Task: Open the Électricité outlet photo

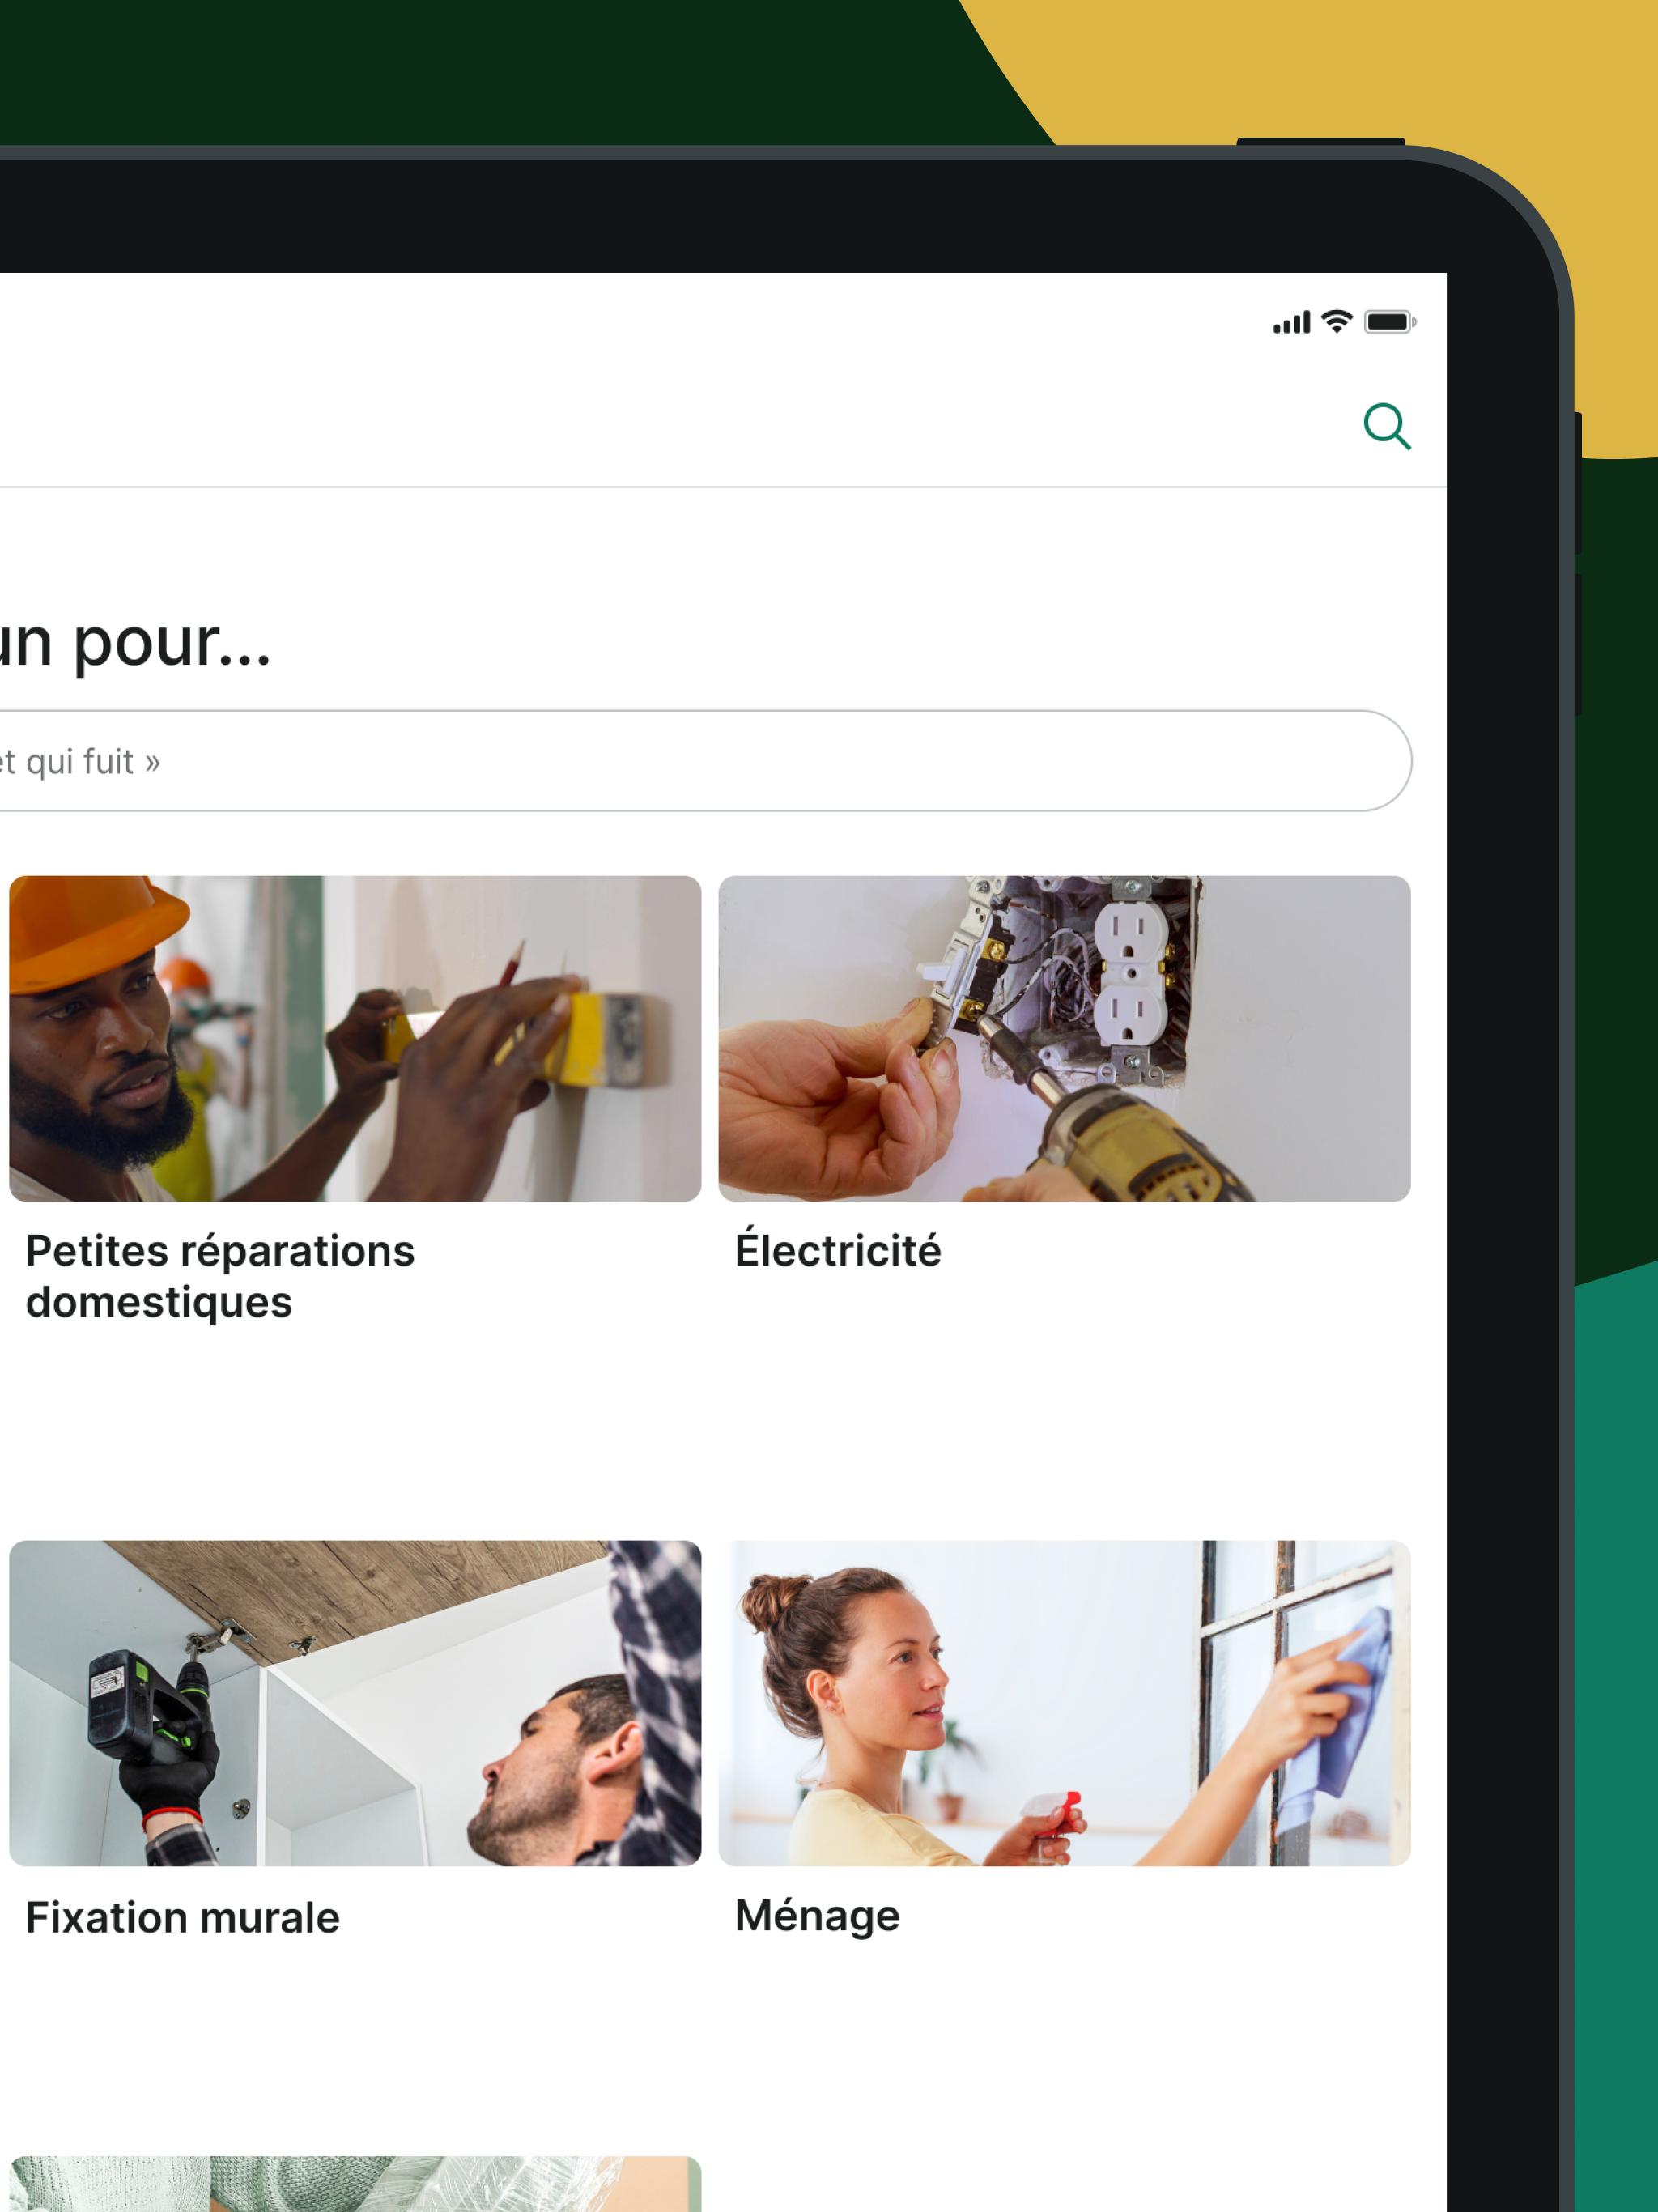Action: point(1064,1038)
